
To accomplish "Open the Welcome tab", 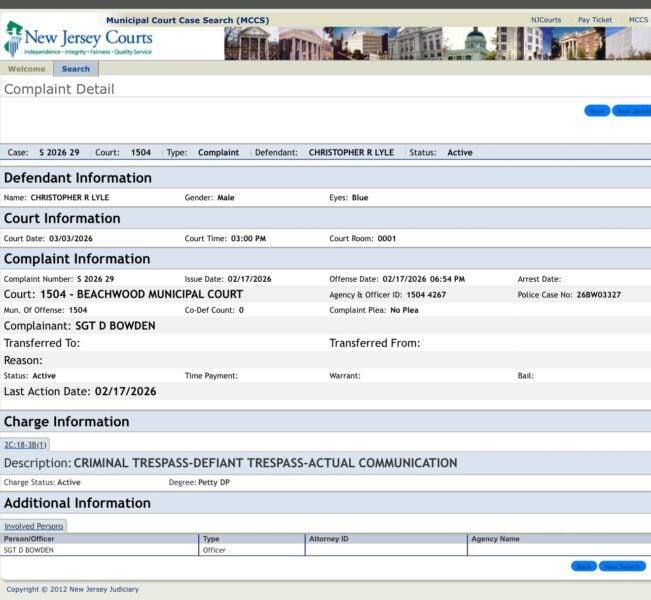I will (x=27, y=69).
